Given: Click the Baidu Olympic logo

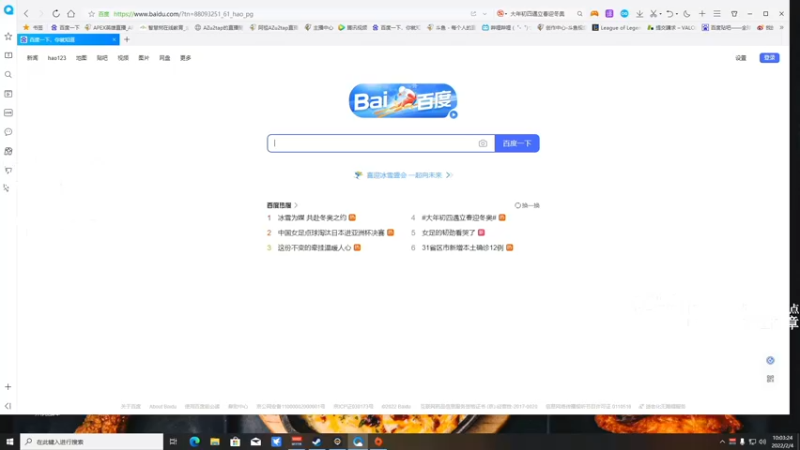Looking at the screenshot, I should (x=403, y=101).
